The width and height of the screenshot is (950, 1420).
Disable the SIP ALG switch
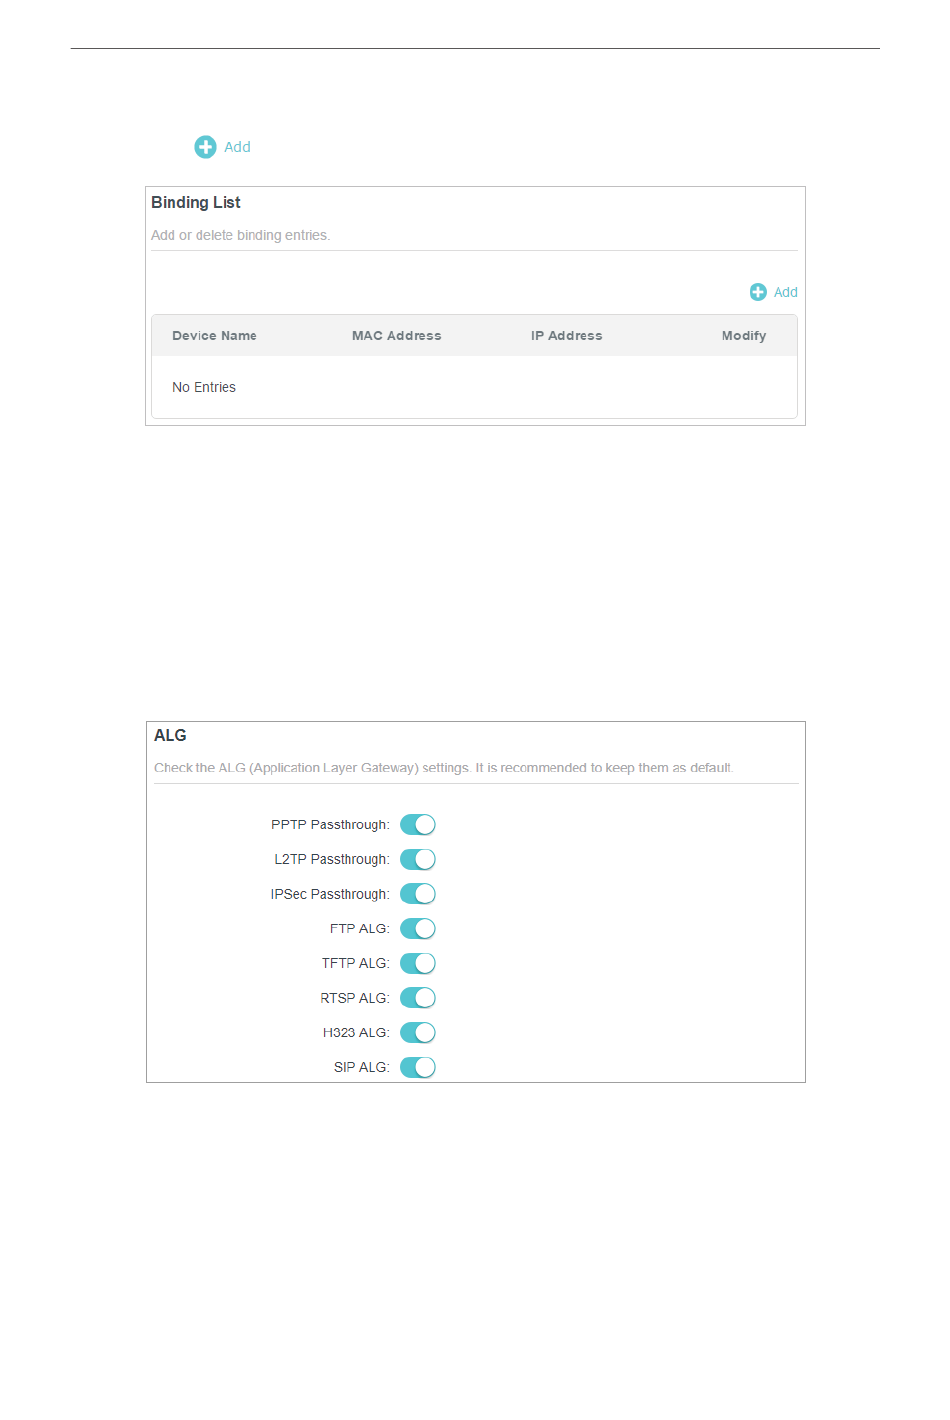(x=418, y=1067)
